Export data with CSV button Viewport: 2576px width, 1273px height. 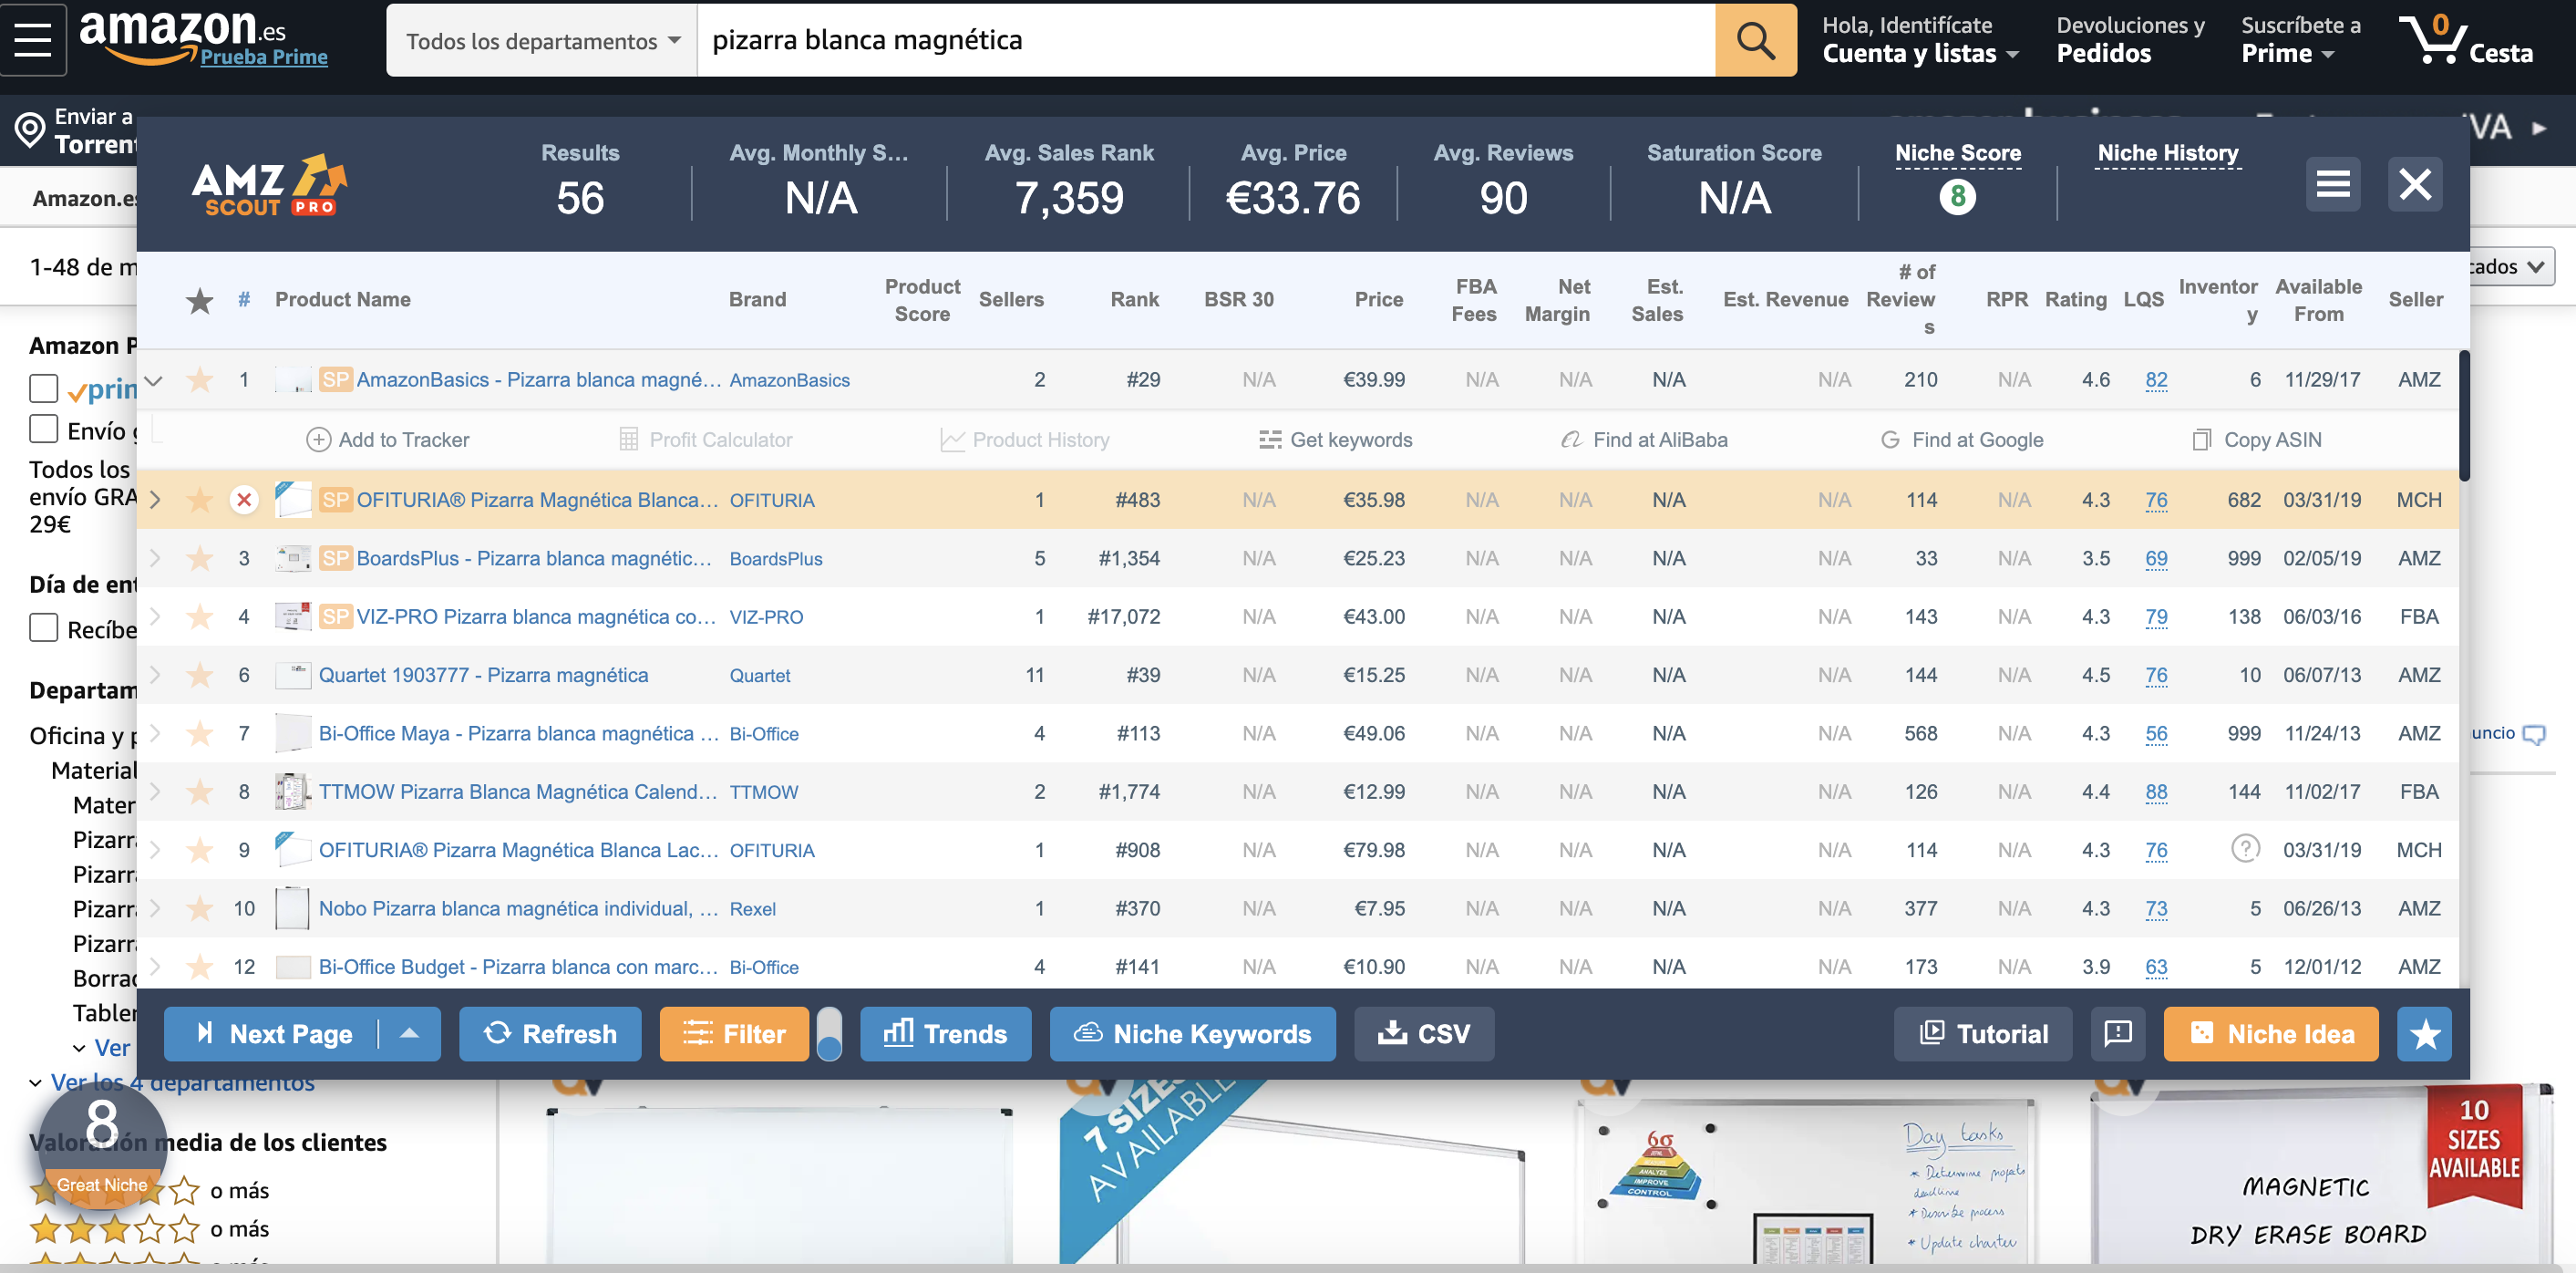[1424, 1034]
